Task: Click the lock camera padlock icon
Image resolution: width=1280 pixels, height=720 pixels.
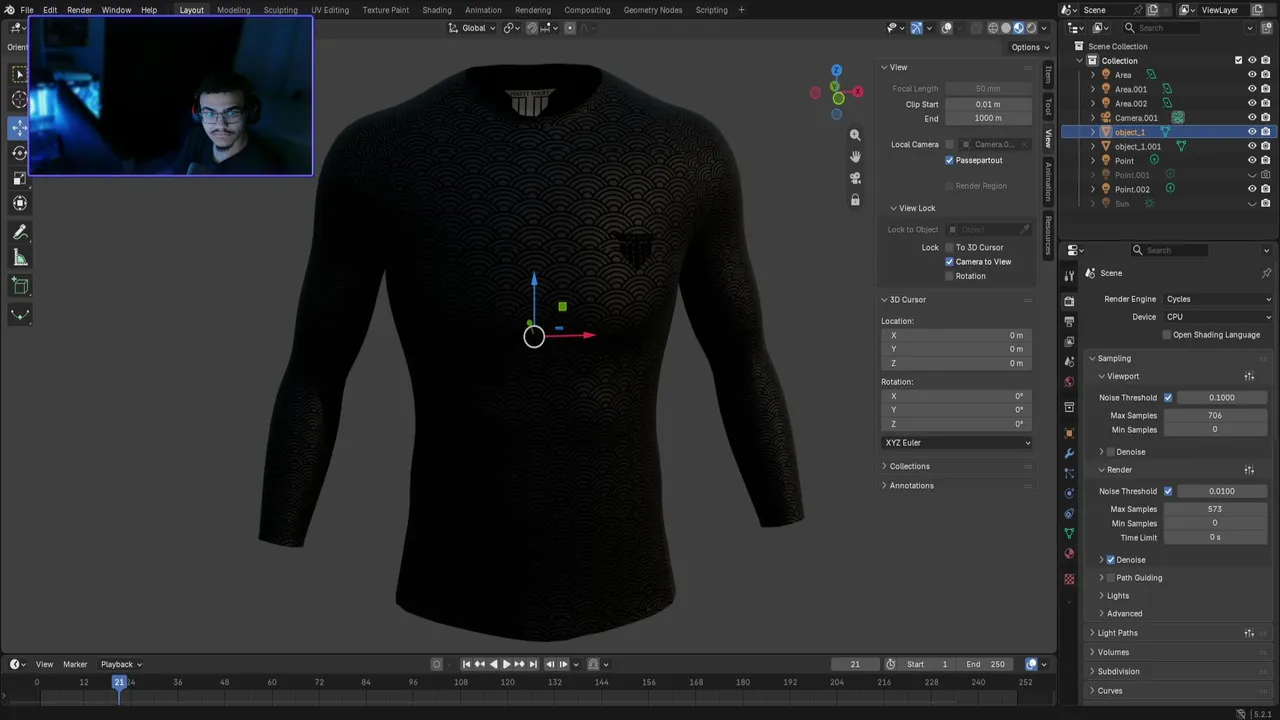Action: pyautogui.click(x=855, y=200)
